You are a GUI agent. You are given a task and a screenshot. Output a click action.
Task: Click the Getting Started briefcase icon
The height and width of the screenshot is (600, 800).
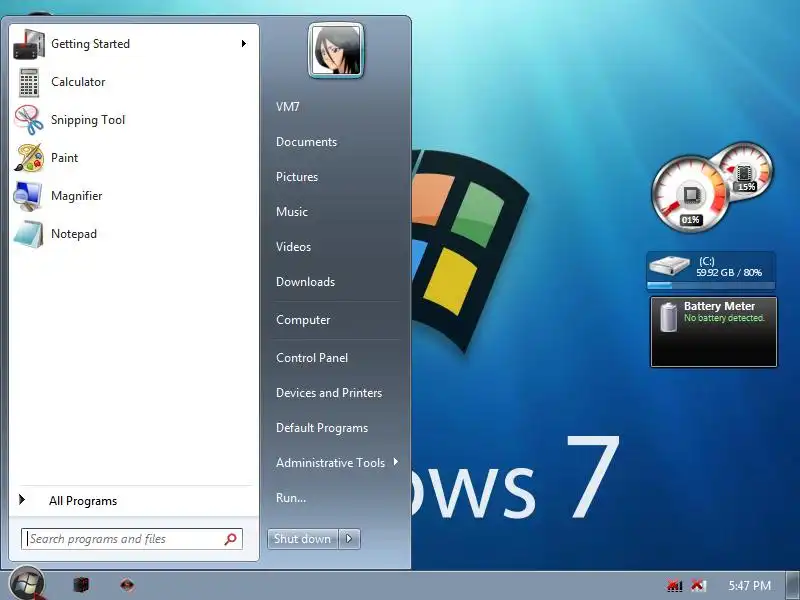coord(29,44)
